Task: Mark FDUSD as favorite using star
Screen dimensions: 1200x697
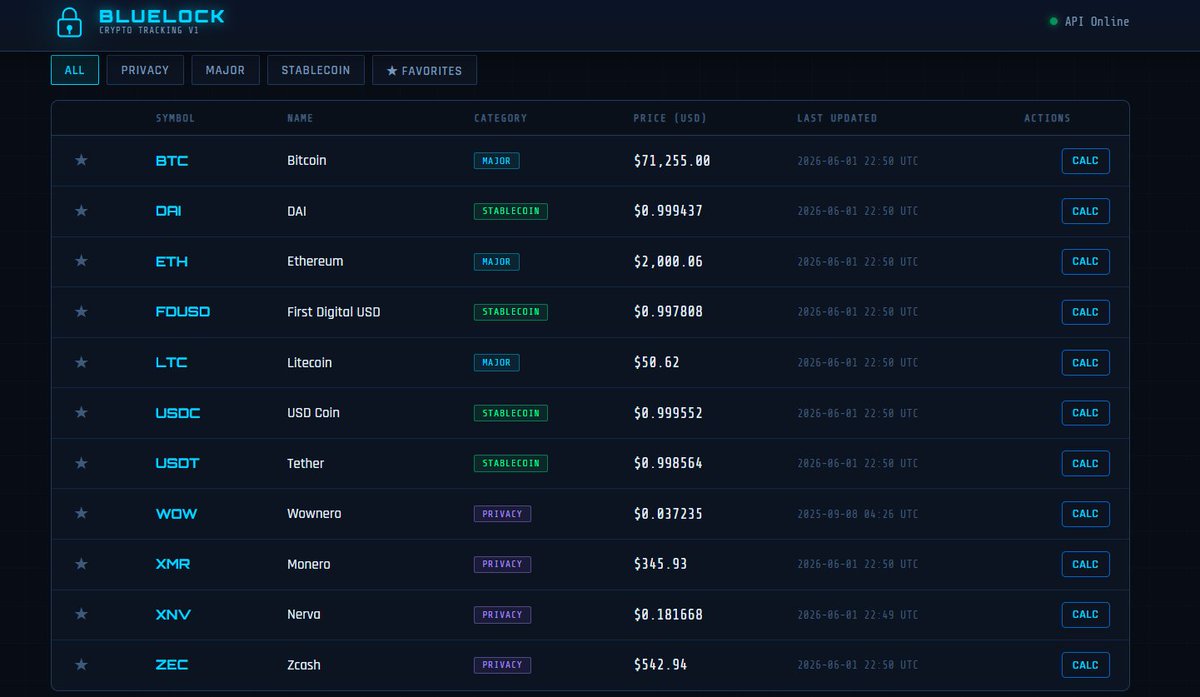Action: click(81, 312)
